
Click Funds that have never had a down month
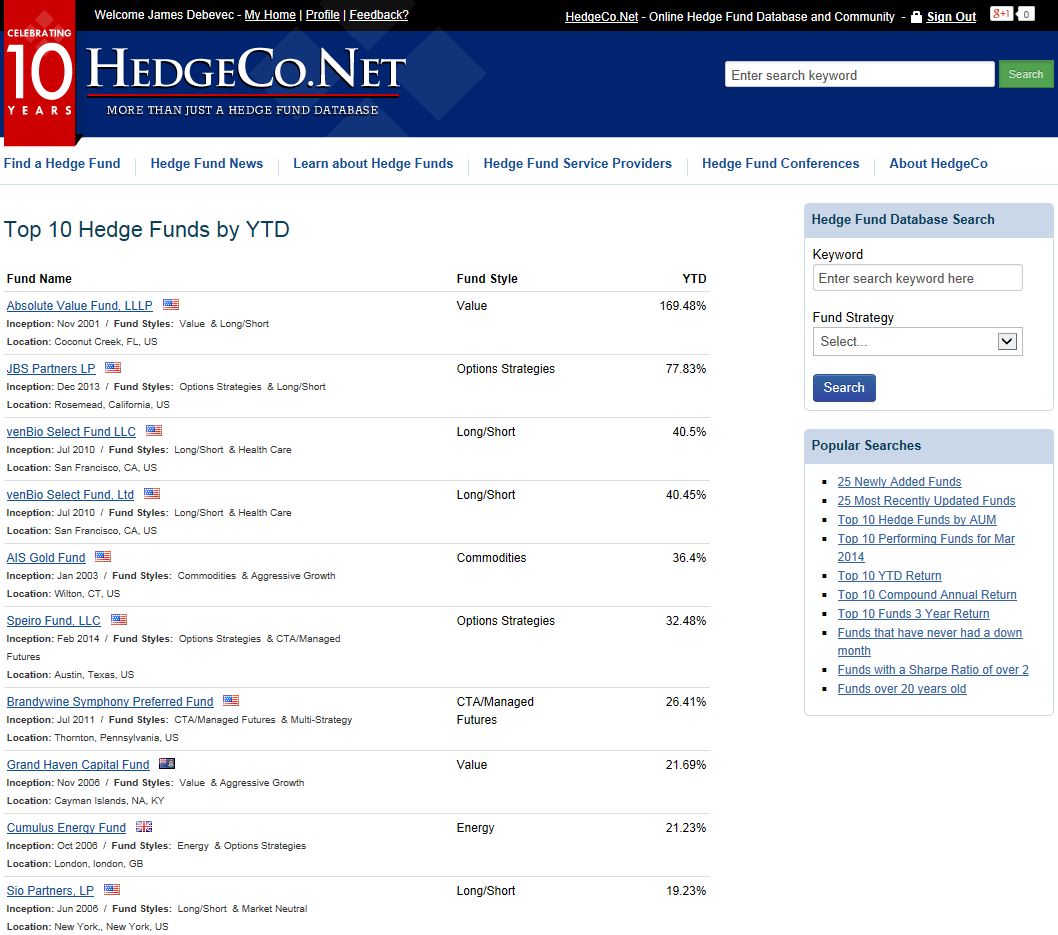coord(930,642)
